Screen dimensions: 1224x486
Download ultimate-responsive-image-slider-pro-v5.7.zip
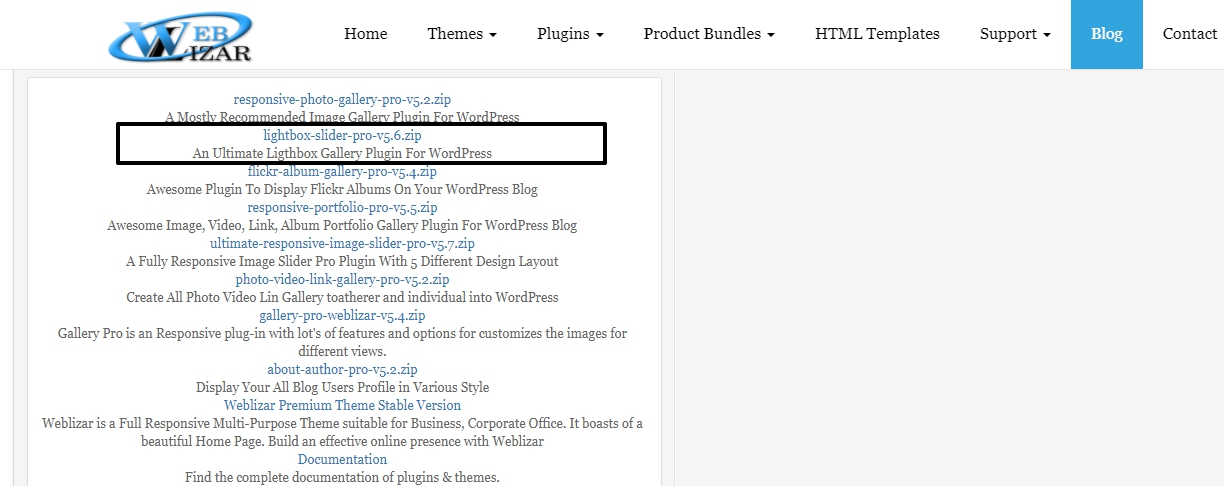tap(342, 243)
